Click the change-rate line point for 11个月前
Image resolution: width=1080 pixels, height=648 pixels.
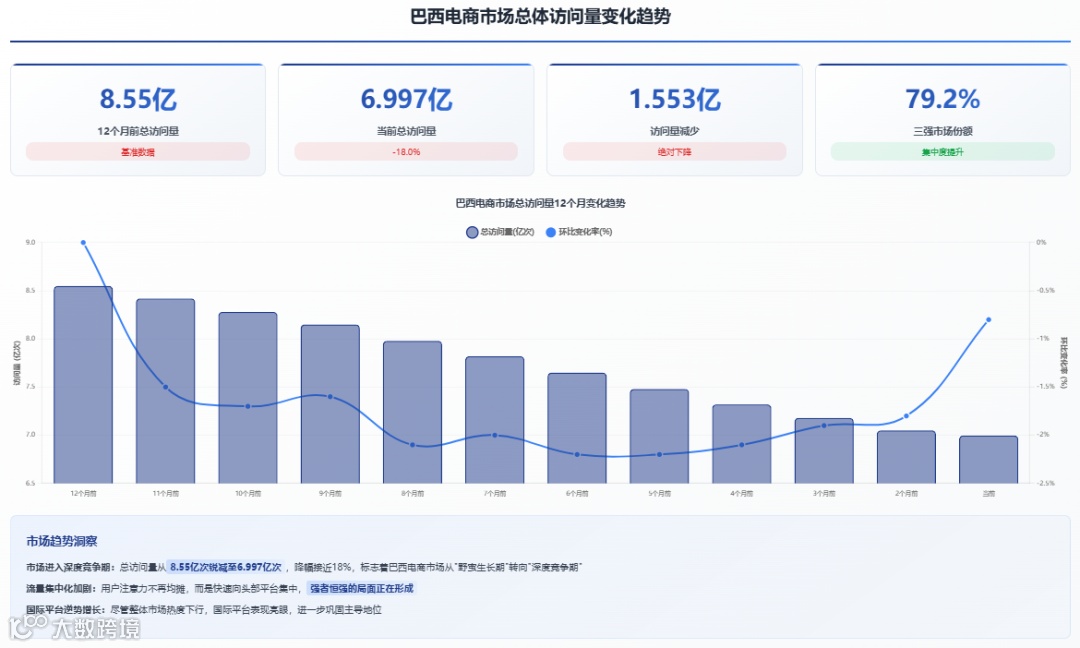[x=165, y=387]
